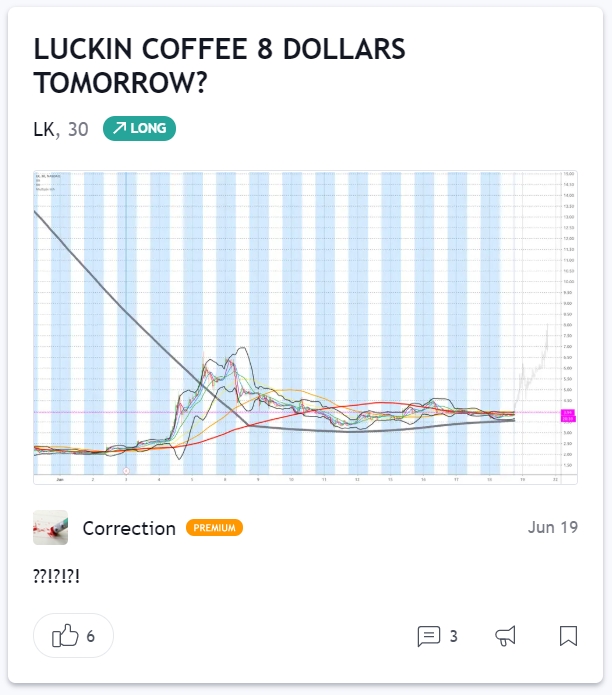Open the comments speech bubble icon
This screenshot has height=695, width=612.
point(429,636)
